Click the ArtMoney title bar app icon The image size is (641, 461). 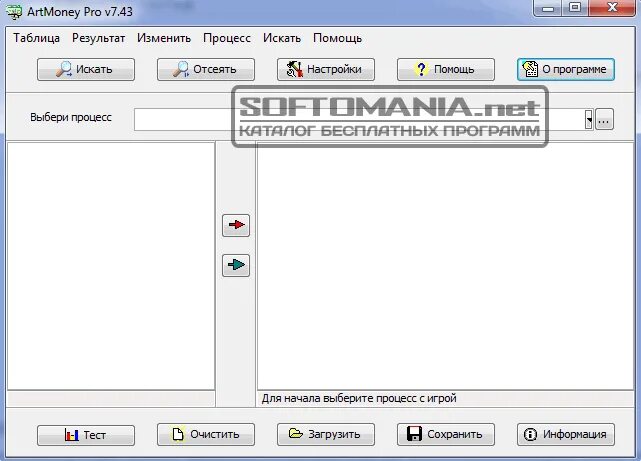tap(14, 11)
